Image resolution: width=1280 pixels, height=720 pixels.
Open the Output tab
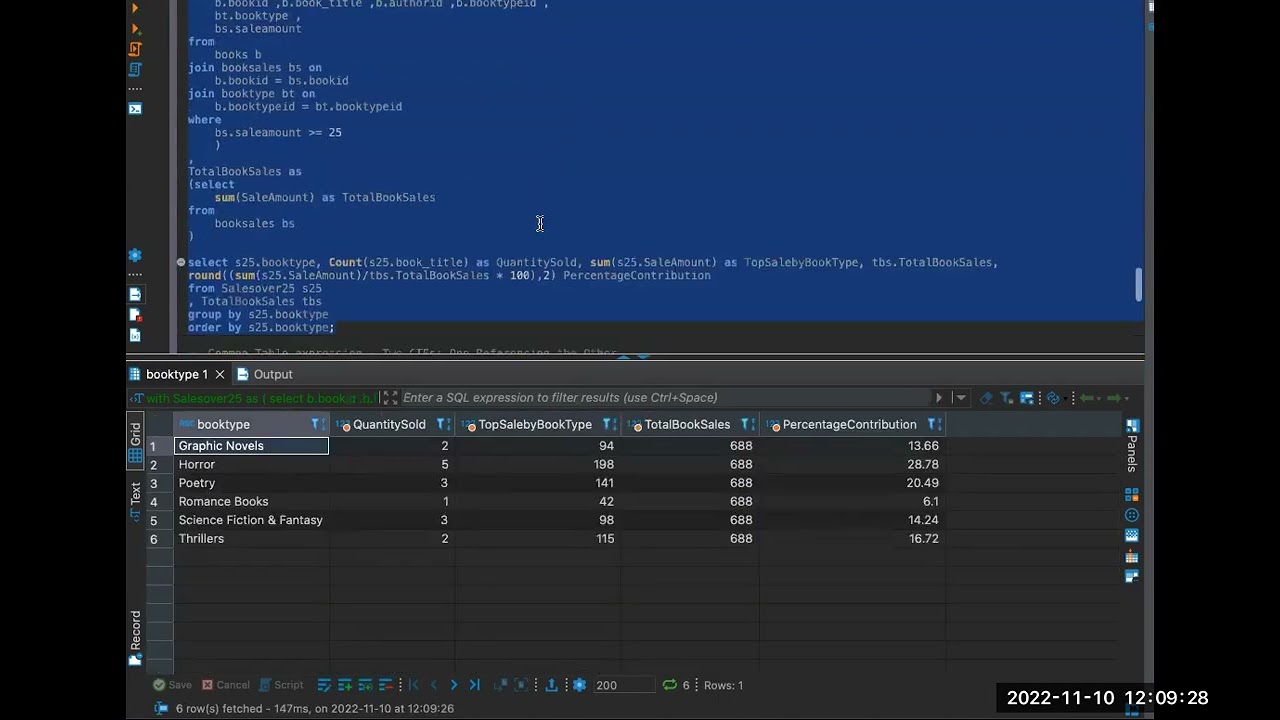pos(265,374)
